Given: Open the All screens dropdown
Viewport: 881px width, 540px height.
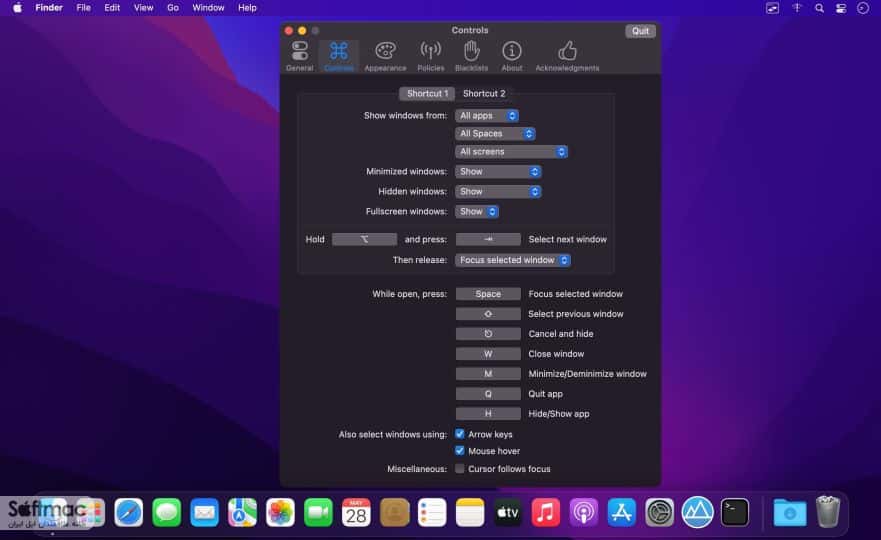Looking at the screenshot, I should [511, 152].
